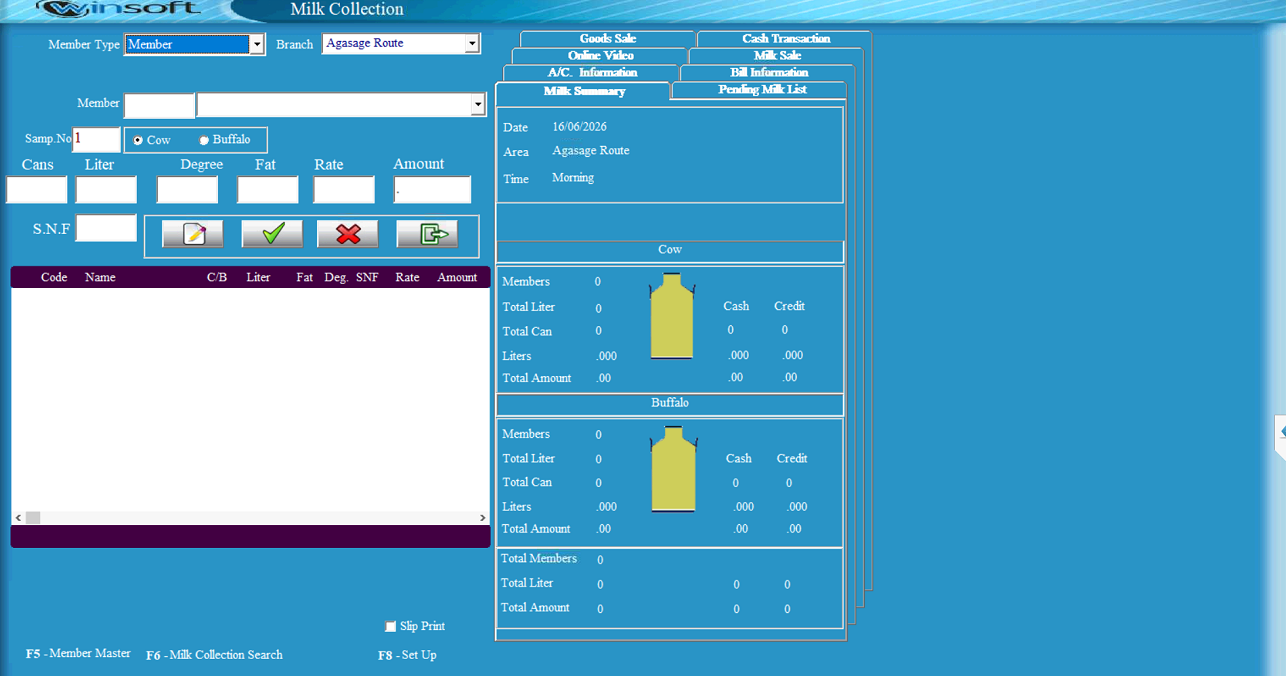Click the Liter input field
Viewport: 1286px width, 676px height.
(106, 190)
